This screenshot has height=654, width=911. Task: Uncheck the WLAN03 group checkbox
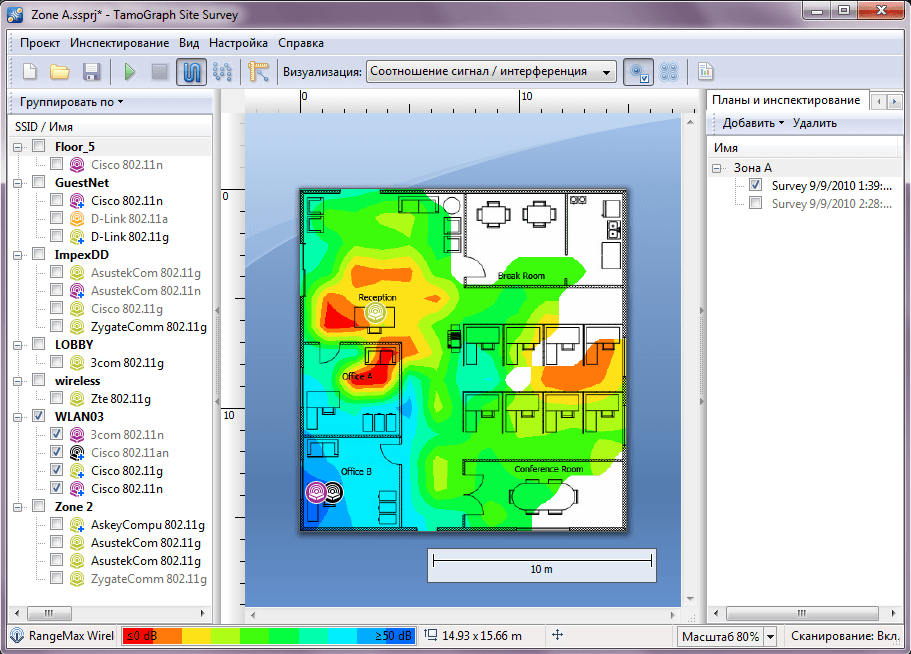pos(38,416)
